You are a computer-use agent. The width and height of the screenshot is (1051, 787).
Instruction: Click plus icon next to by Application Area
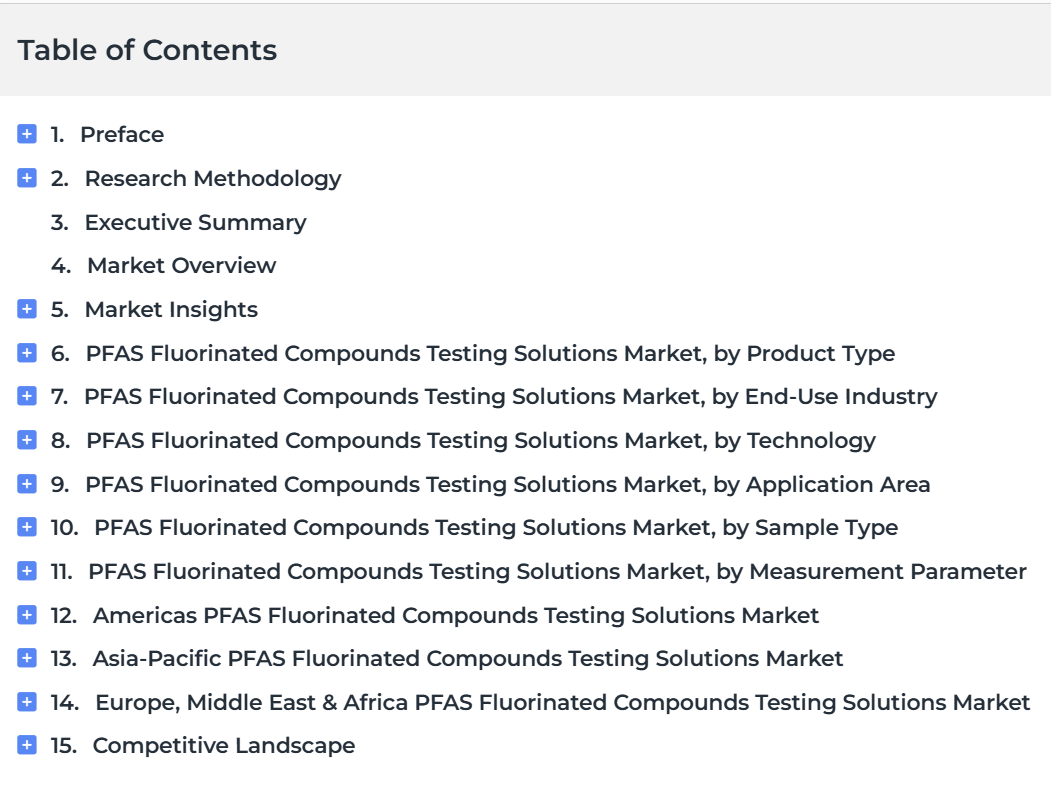click(x=27, y=483)
